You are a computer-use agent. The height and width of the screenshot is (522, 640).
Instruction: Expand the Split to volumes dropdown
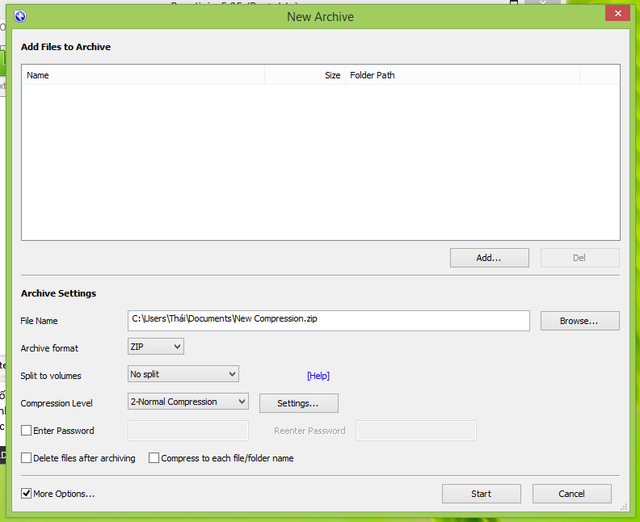click(x=183, y=374)
